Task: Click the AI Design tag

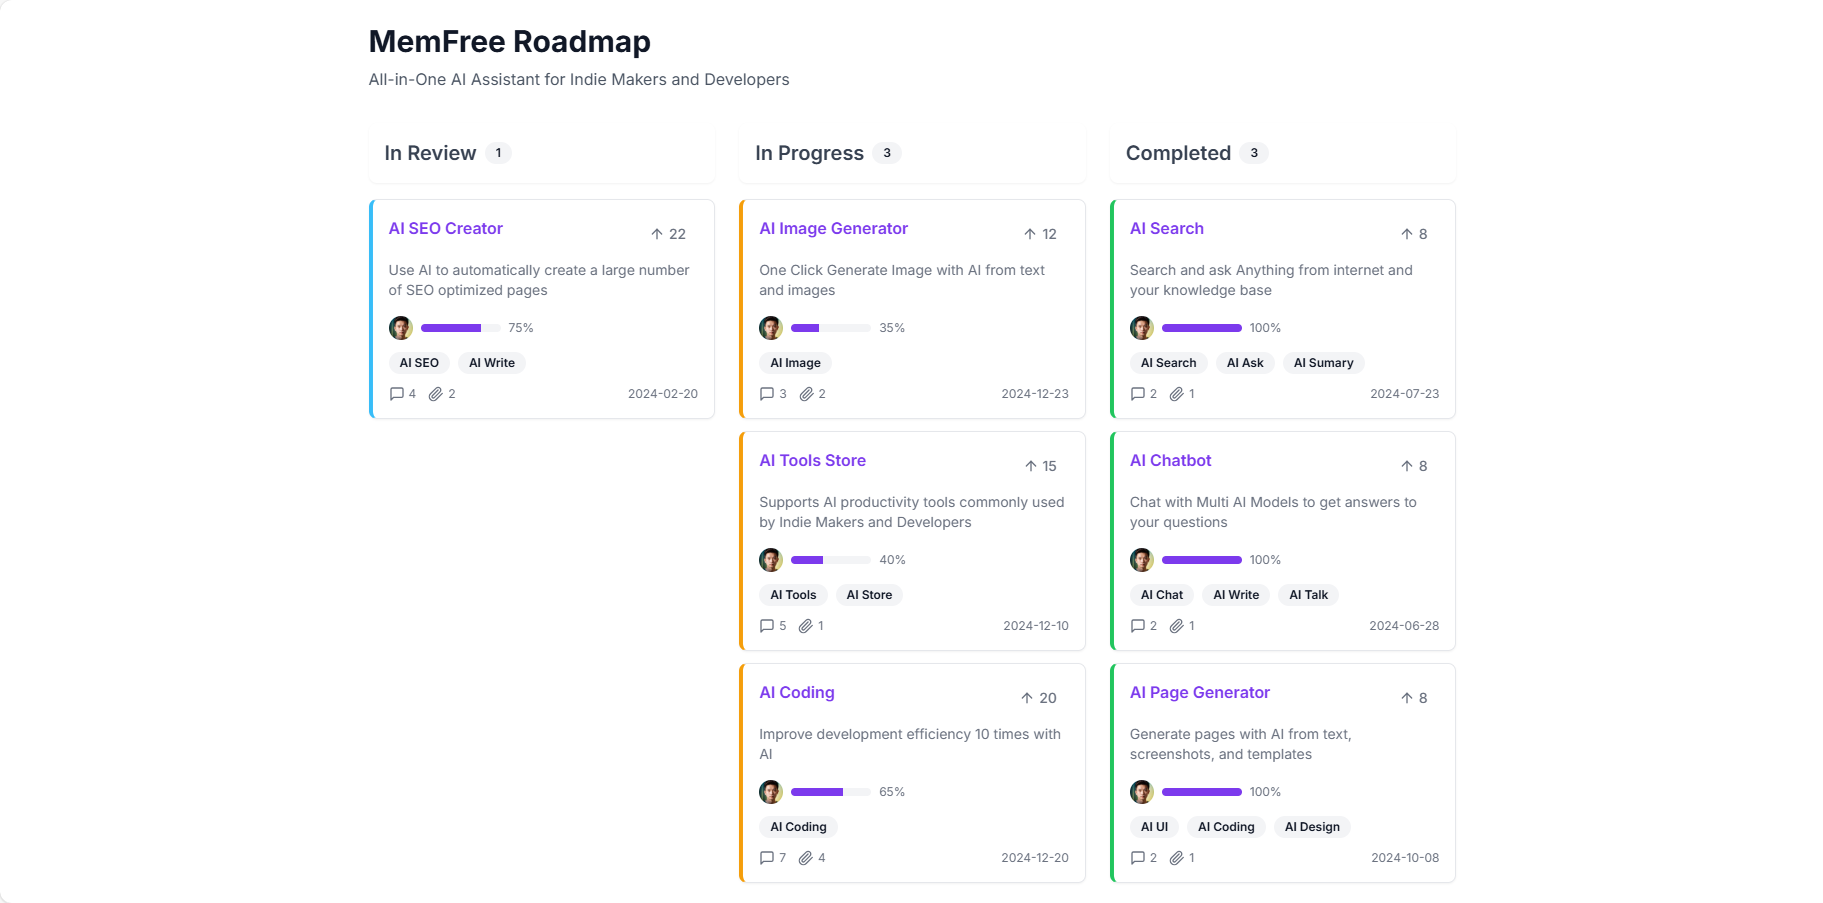Action: coord(1312,827)
